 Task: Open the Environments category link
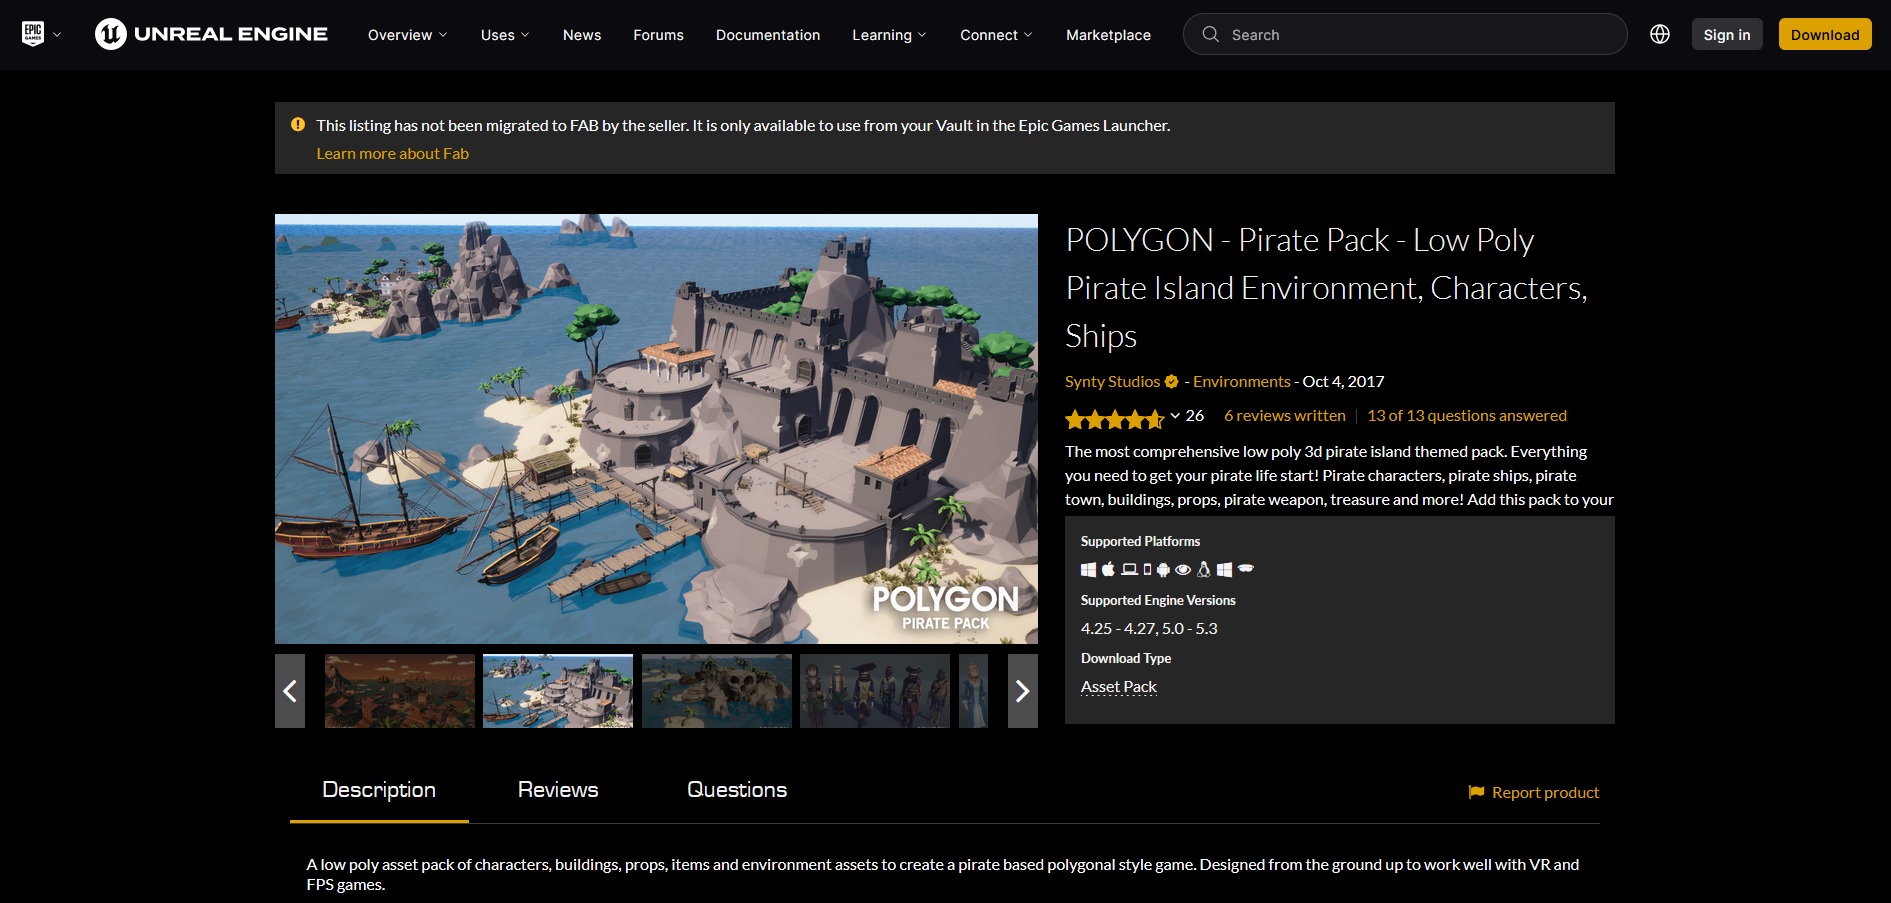pyautogui.click(x=1241, y=381)
